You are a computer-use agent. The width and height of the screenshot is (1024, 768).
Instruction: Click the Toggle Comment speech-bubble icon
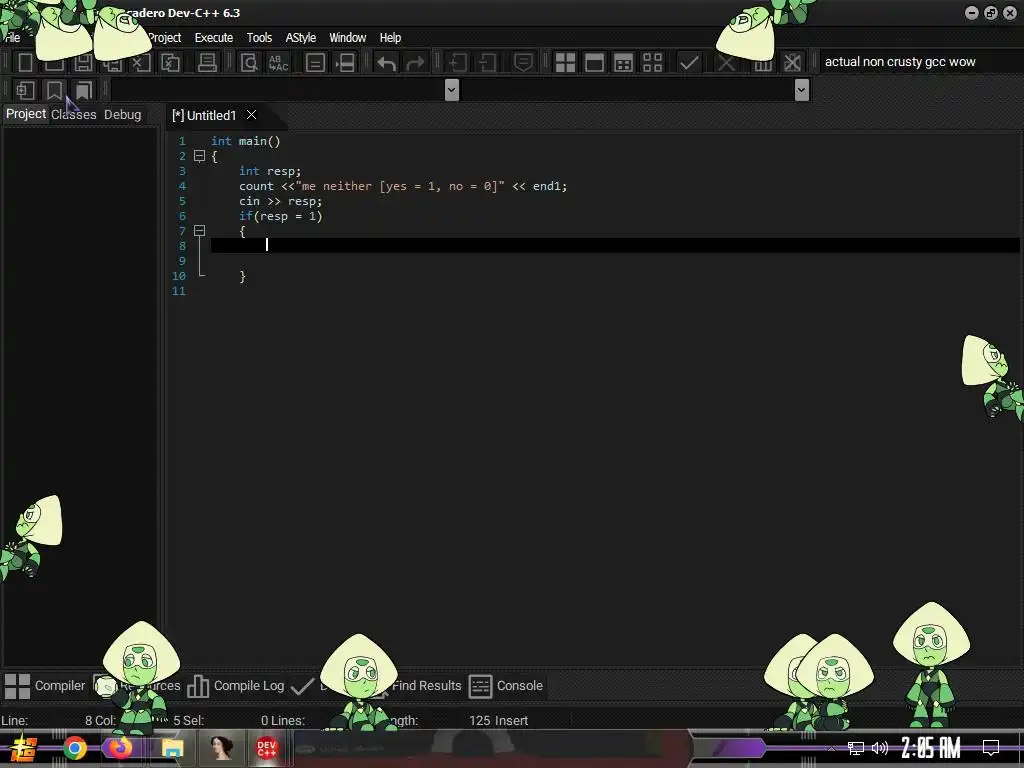pyautogui.click(x=523, y=63)
